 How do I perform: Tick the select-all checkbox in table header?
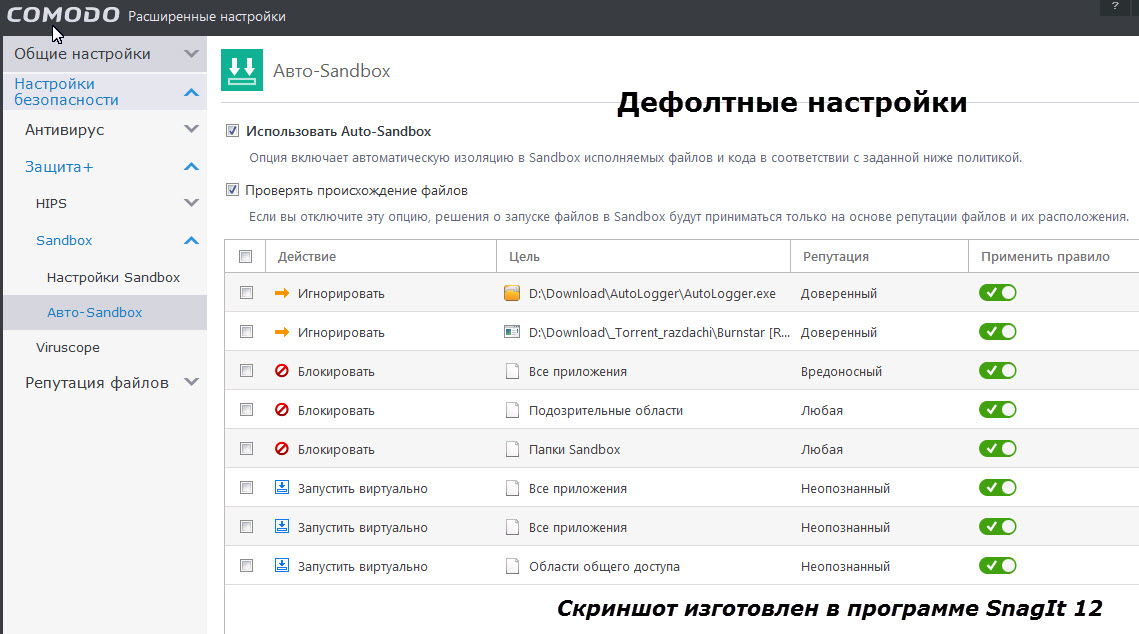(x=246, y=256)
